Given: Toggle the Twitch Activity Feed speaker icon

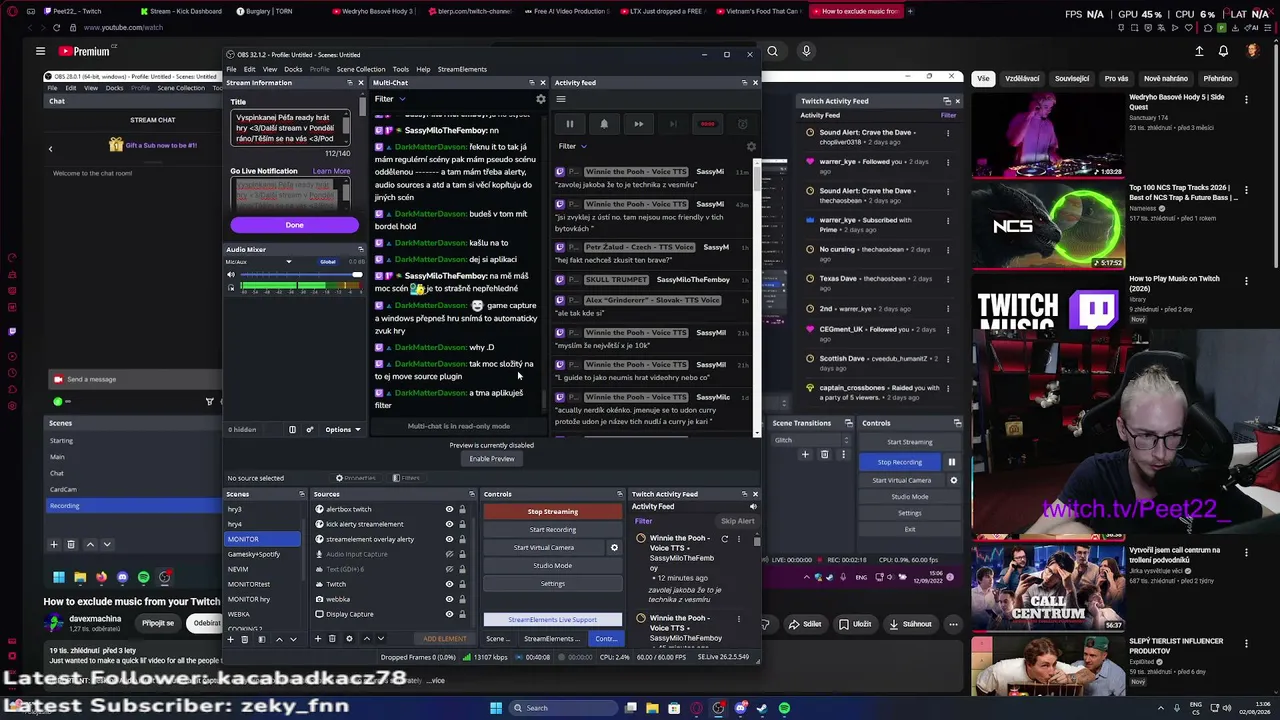Looking at the screenshot, I should (x=753, y=507).
